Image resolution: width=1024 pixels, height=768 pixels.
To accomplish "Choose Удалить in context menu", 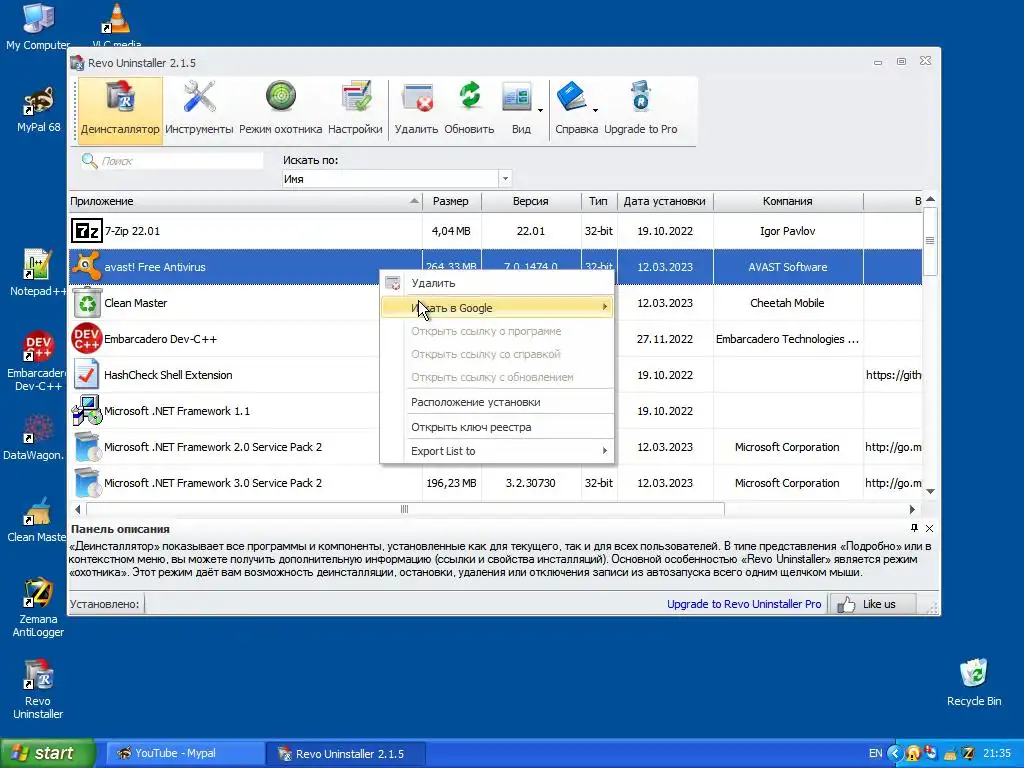I will 497,283.
